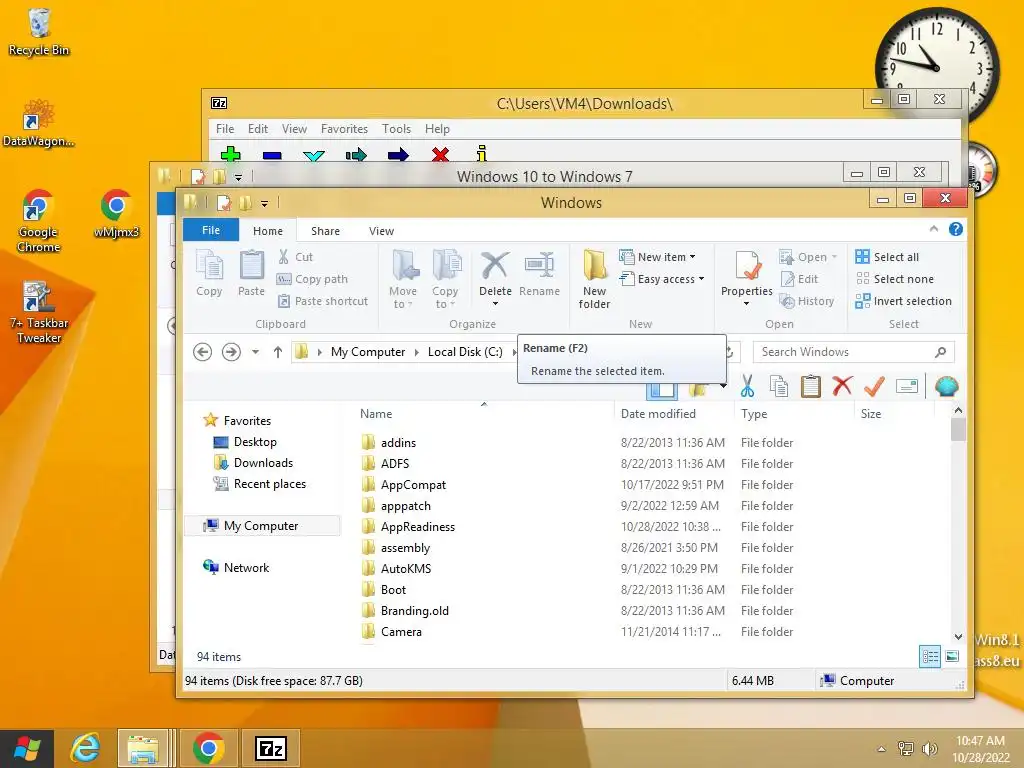Select Downloads in Favorites pane
Image resolution: width=1024 pixels, height=768 pixels.
263,462
